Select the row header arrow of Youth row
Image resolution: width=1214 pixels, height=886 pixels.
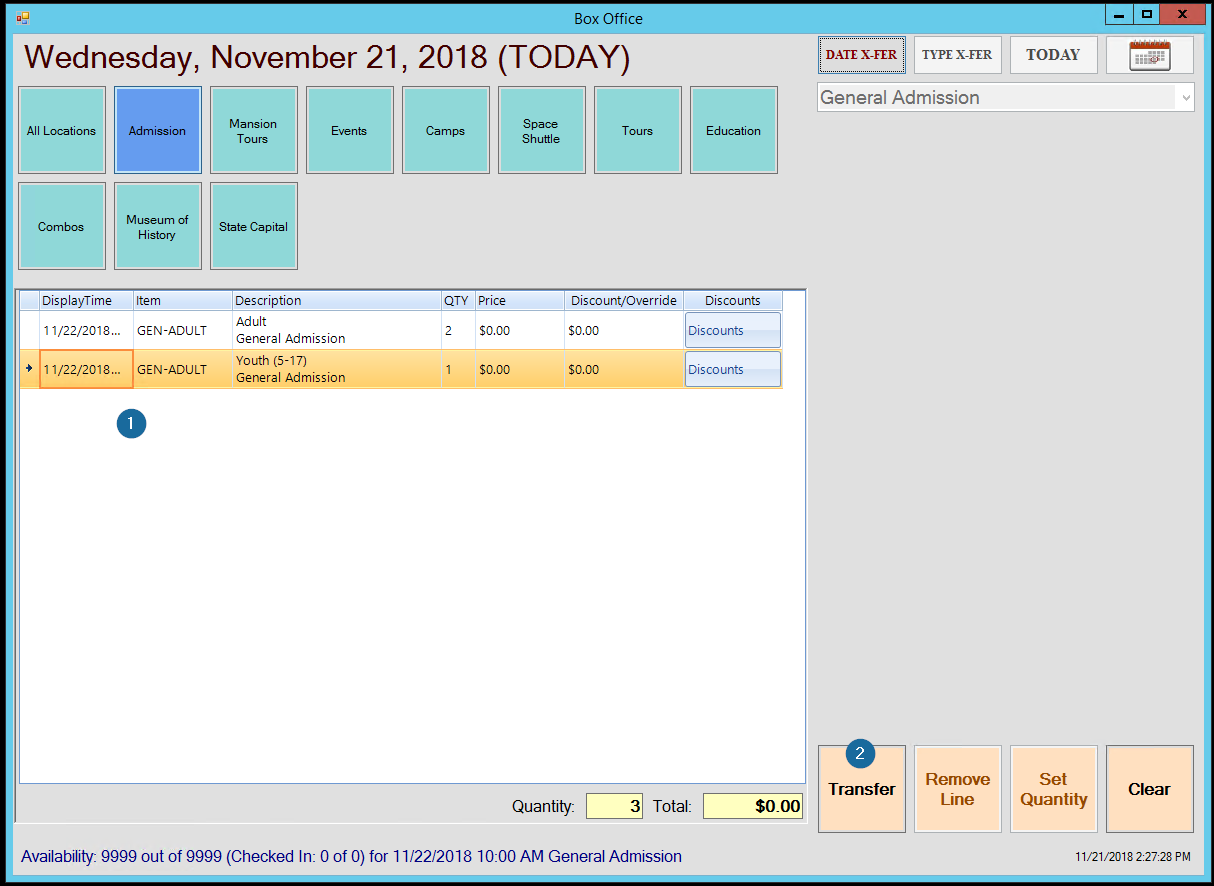point(30,369)
